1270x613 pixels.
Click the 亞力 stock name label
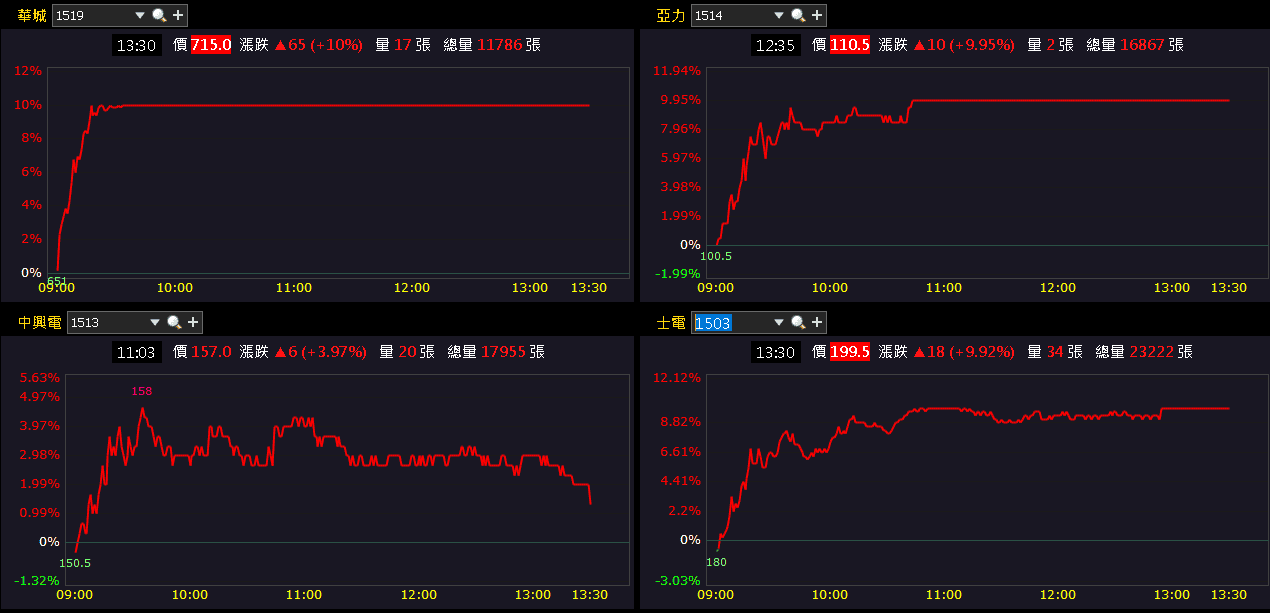coord(671,15)
